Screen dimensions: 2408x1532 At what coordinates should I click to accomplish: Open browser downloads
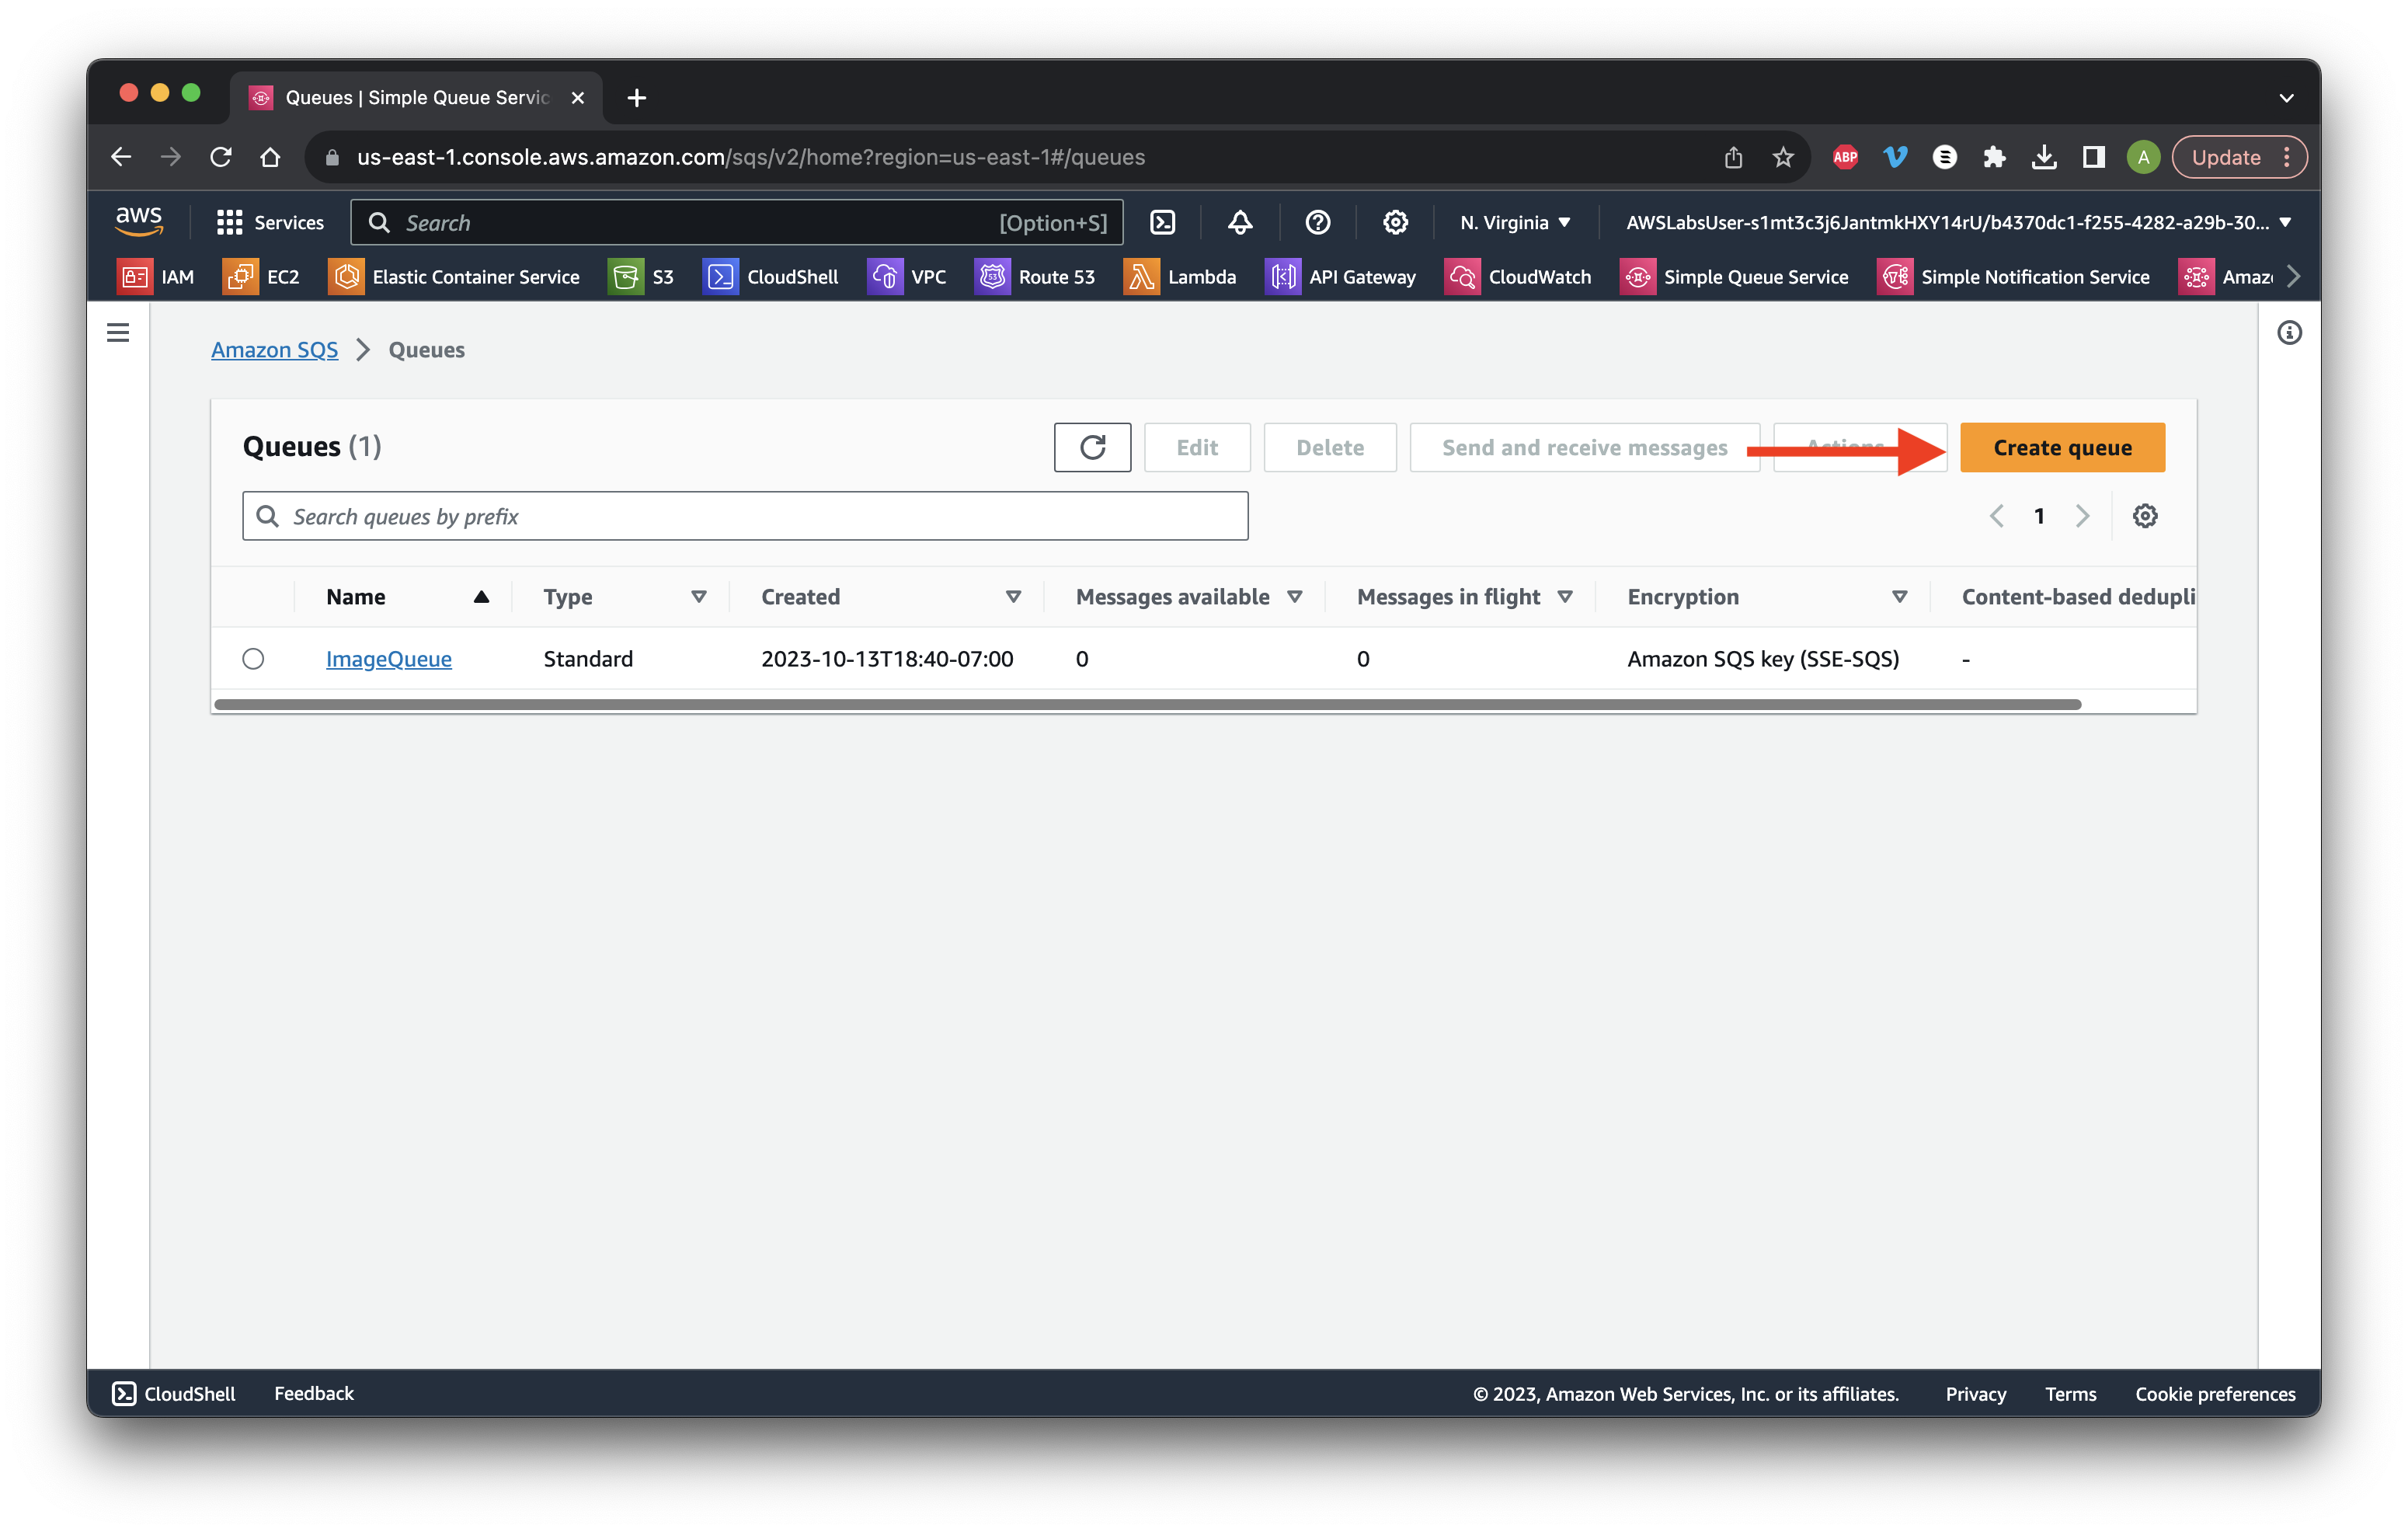(x=2044, y=157)
